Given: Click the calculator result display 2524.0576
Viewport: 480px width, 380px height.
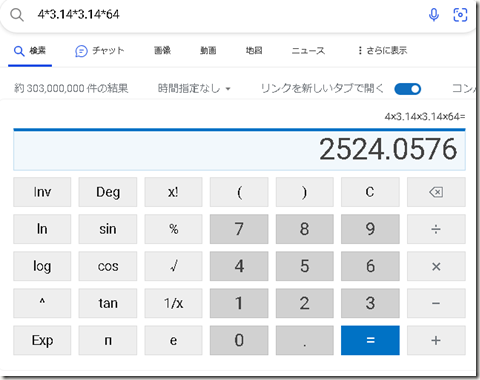Looking at the screenshot, I should pyautogui.click(x=239, y=150).
